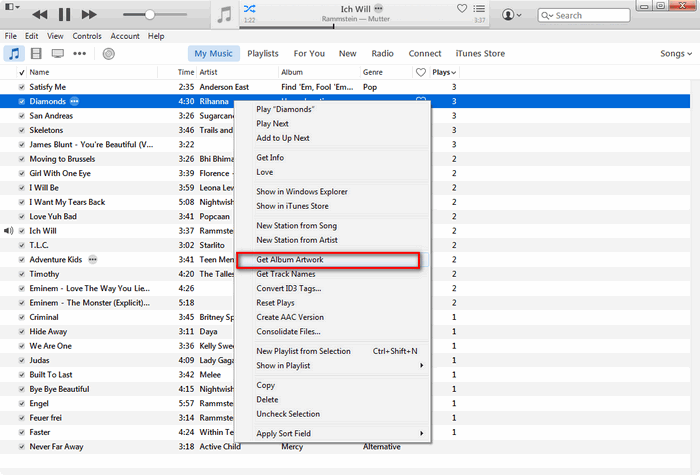Uncheck the Never Far Away song
This screenshot has height=475, width=700.
[x=21, y=447]
